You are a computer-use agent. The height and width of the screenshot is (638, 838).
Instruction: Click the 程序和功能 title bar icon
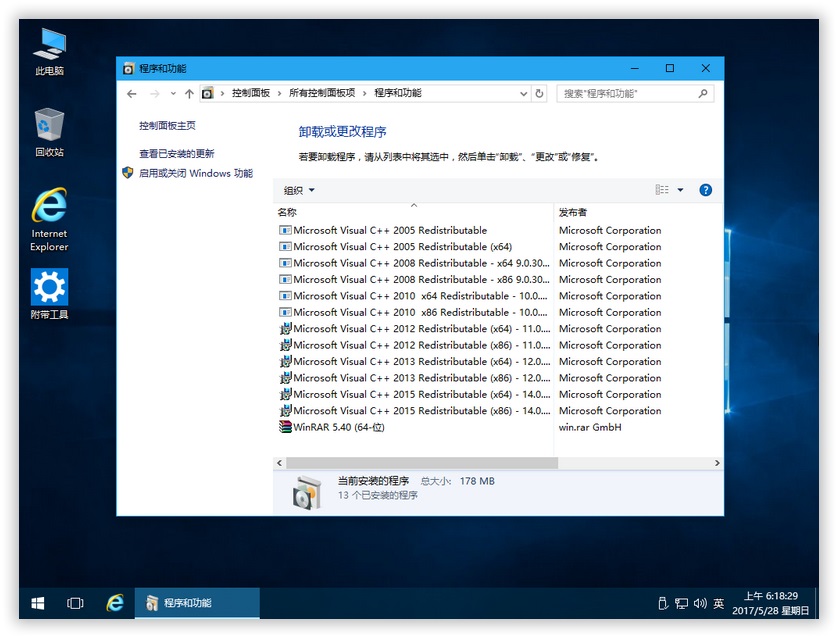(128, 68)
